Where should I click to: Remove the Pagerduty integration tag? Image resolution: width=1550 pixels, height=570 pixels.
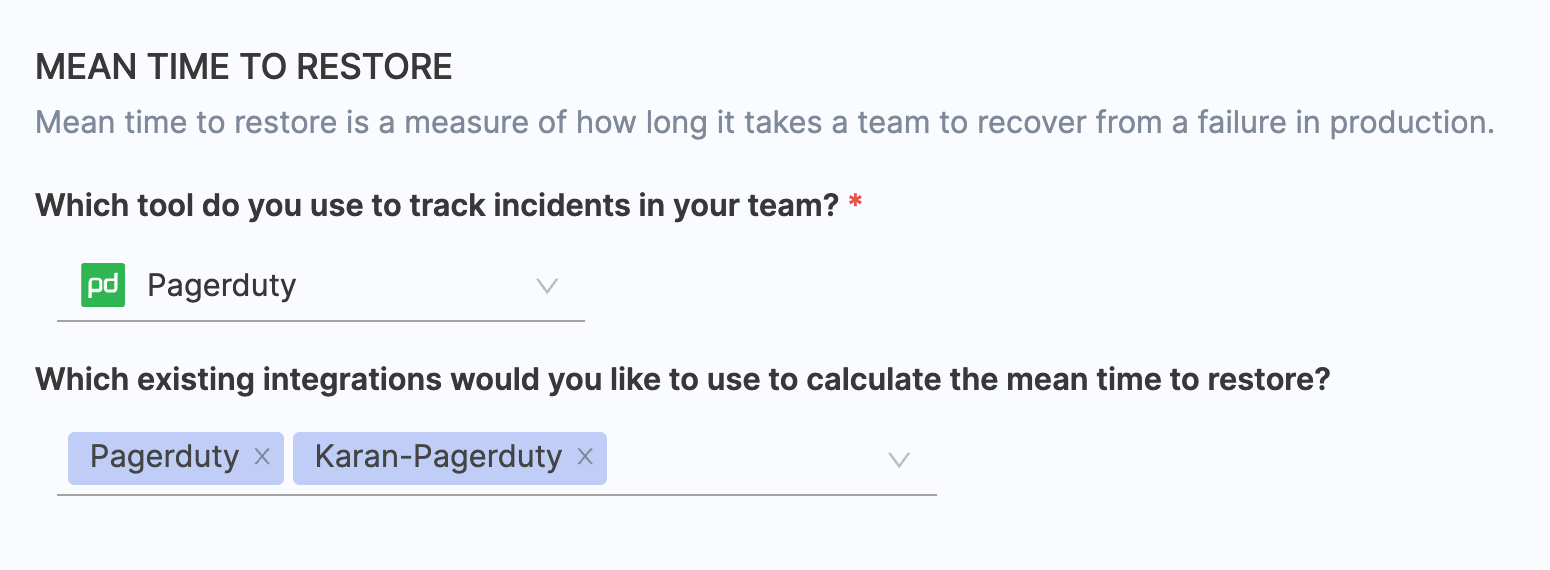pyautogui.click(x=262, y=457)
